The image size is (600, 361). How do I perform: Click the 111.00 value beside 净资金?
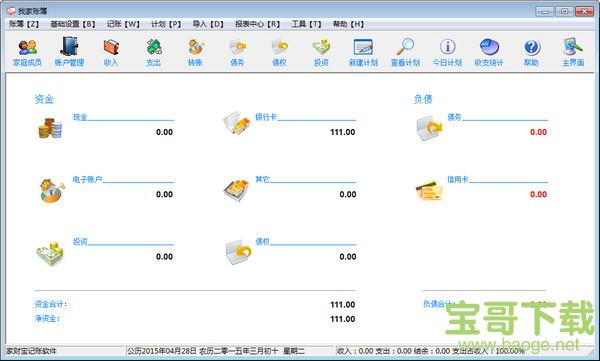click(342, 319)
